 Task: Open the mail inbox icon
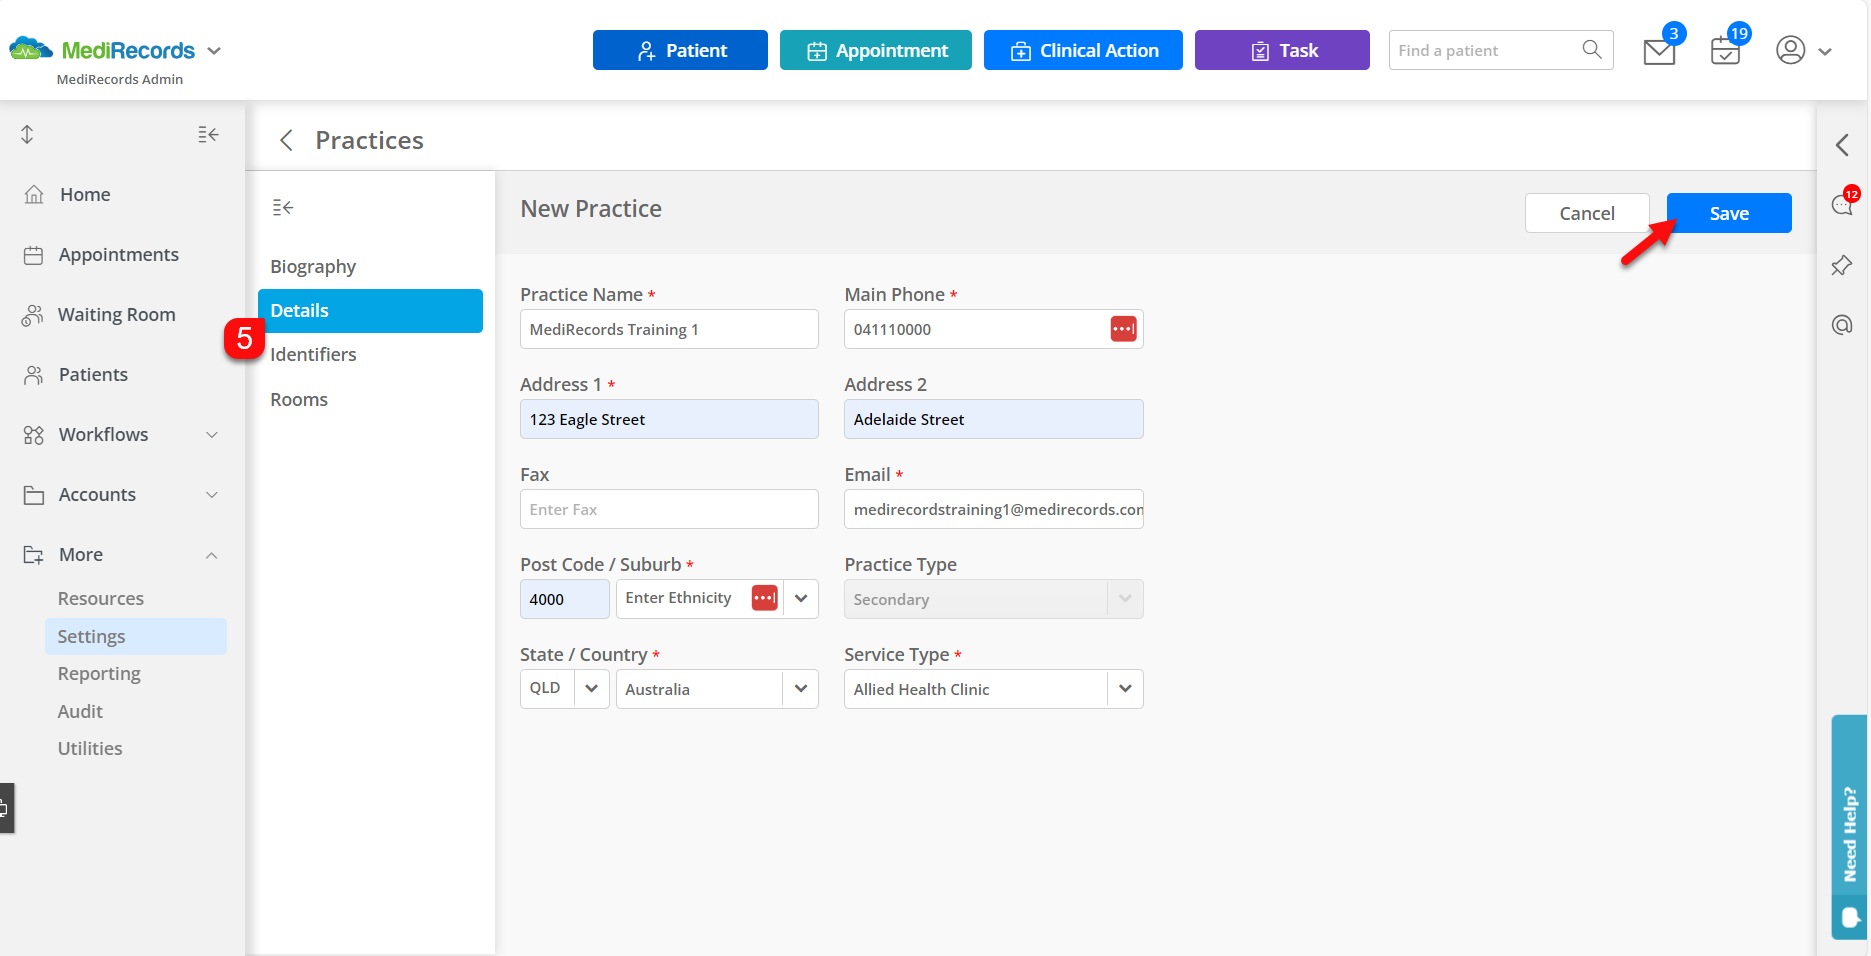click(1659, 51)
